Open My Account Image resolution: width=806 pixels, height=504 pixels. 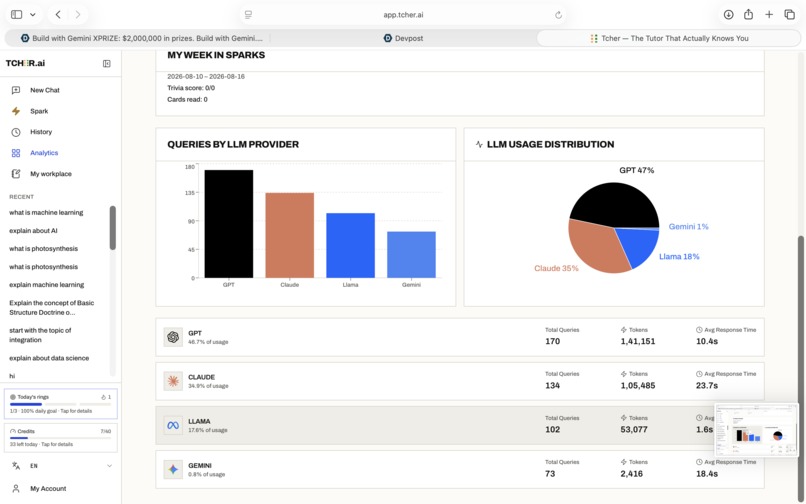pos(48,489)
